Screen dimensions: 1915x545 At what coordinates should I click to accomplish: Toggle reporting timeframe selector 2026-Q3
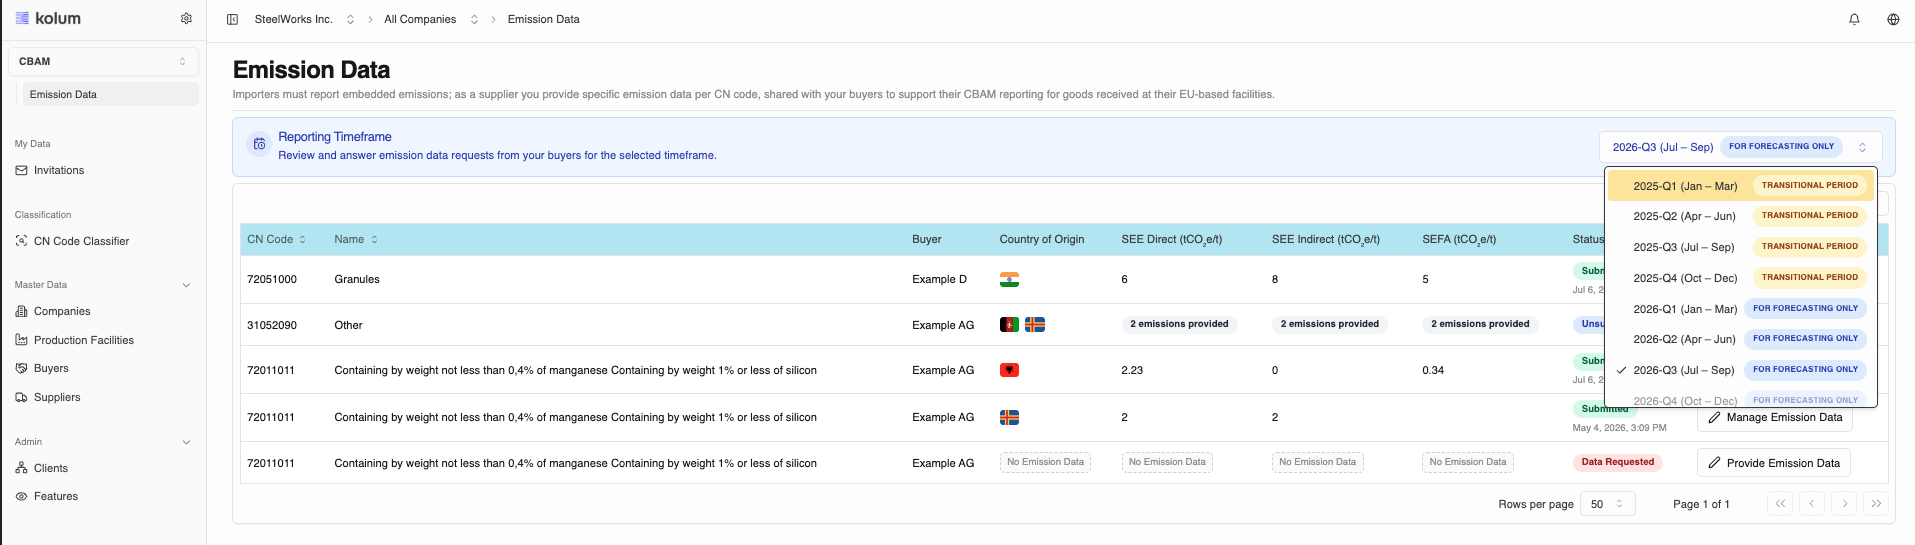click(1740, 147)
